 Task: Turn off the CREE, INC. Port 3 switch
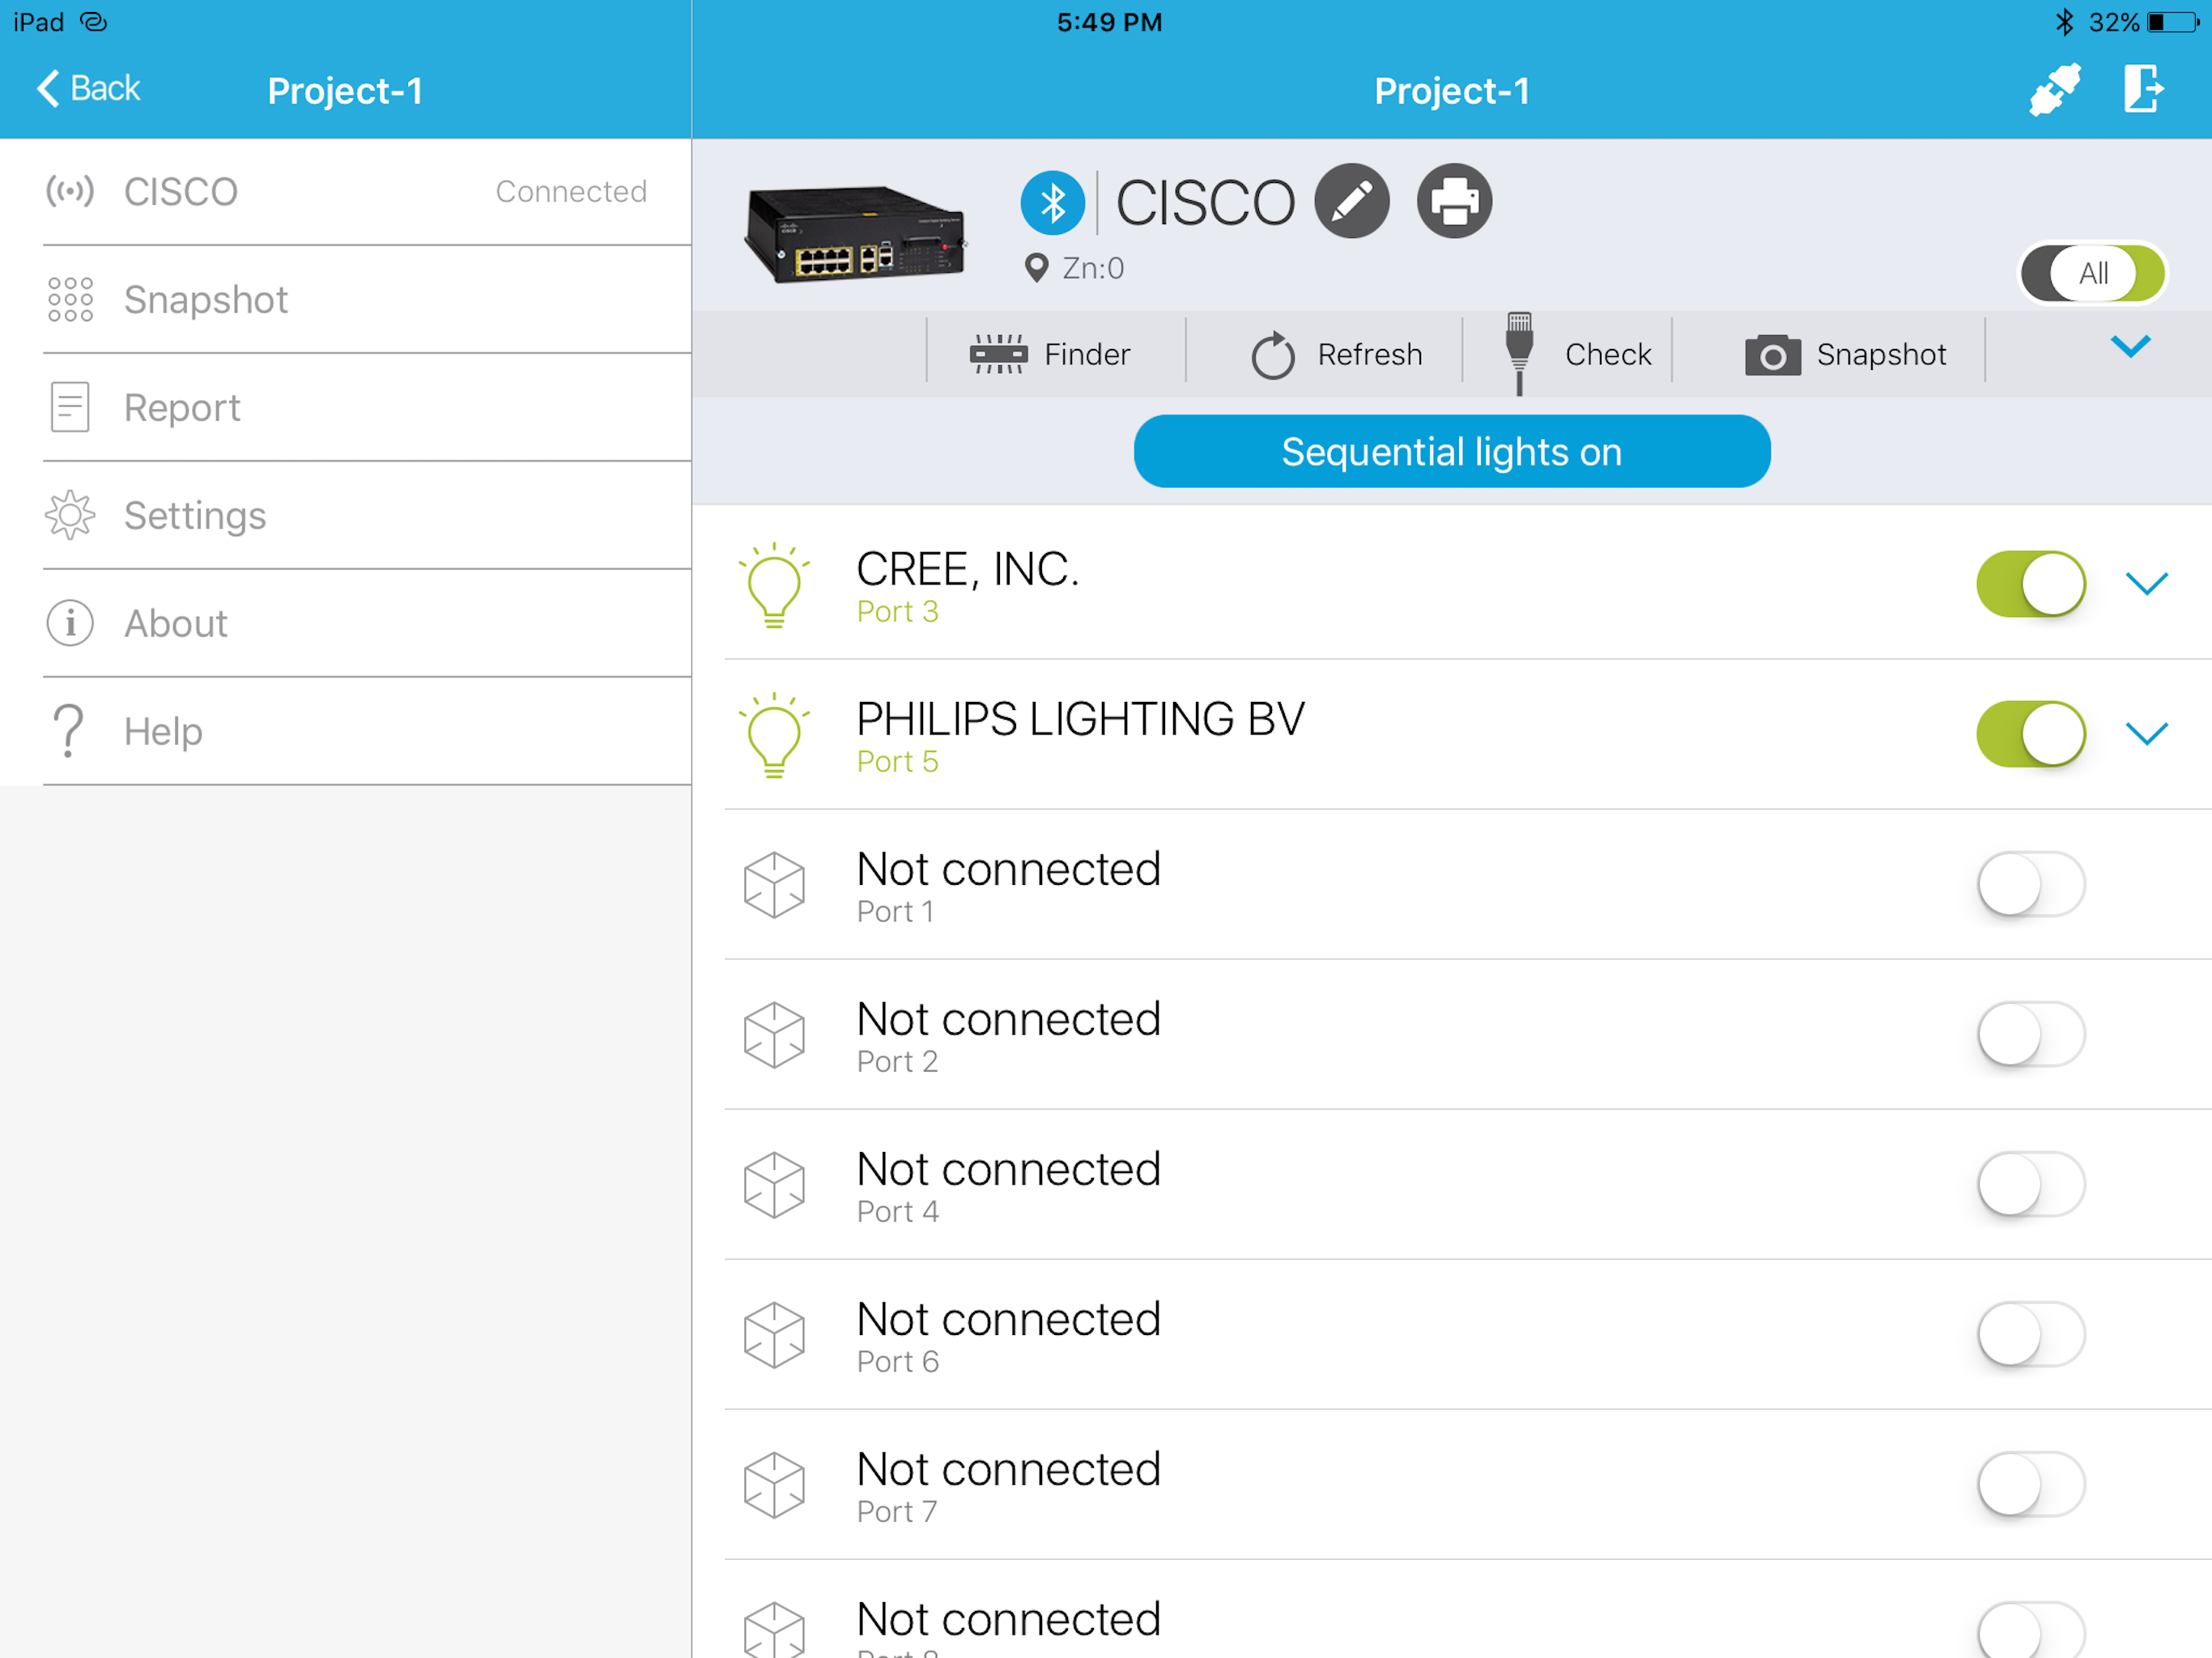[2030, 584]
